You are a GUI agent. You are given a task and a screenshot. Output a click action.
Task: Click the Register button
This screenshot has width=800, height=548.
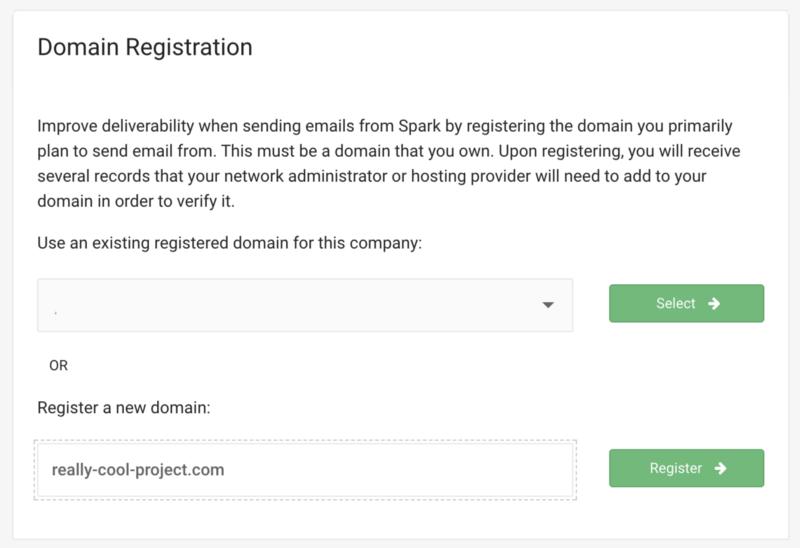[686, 468]
